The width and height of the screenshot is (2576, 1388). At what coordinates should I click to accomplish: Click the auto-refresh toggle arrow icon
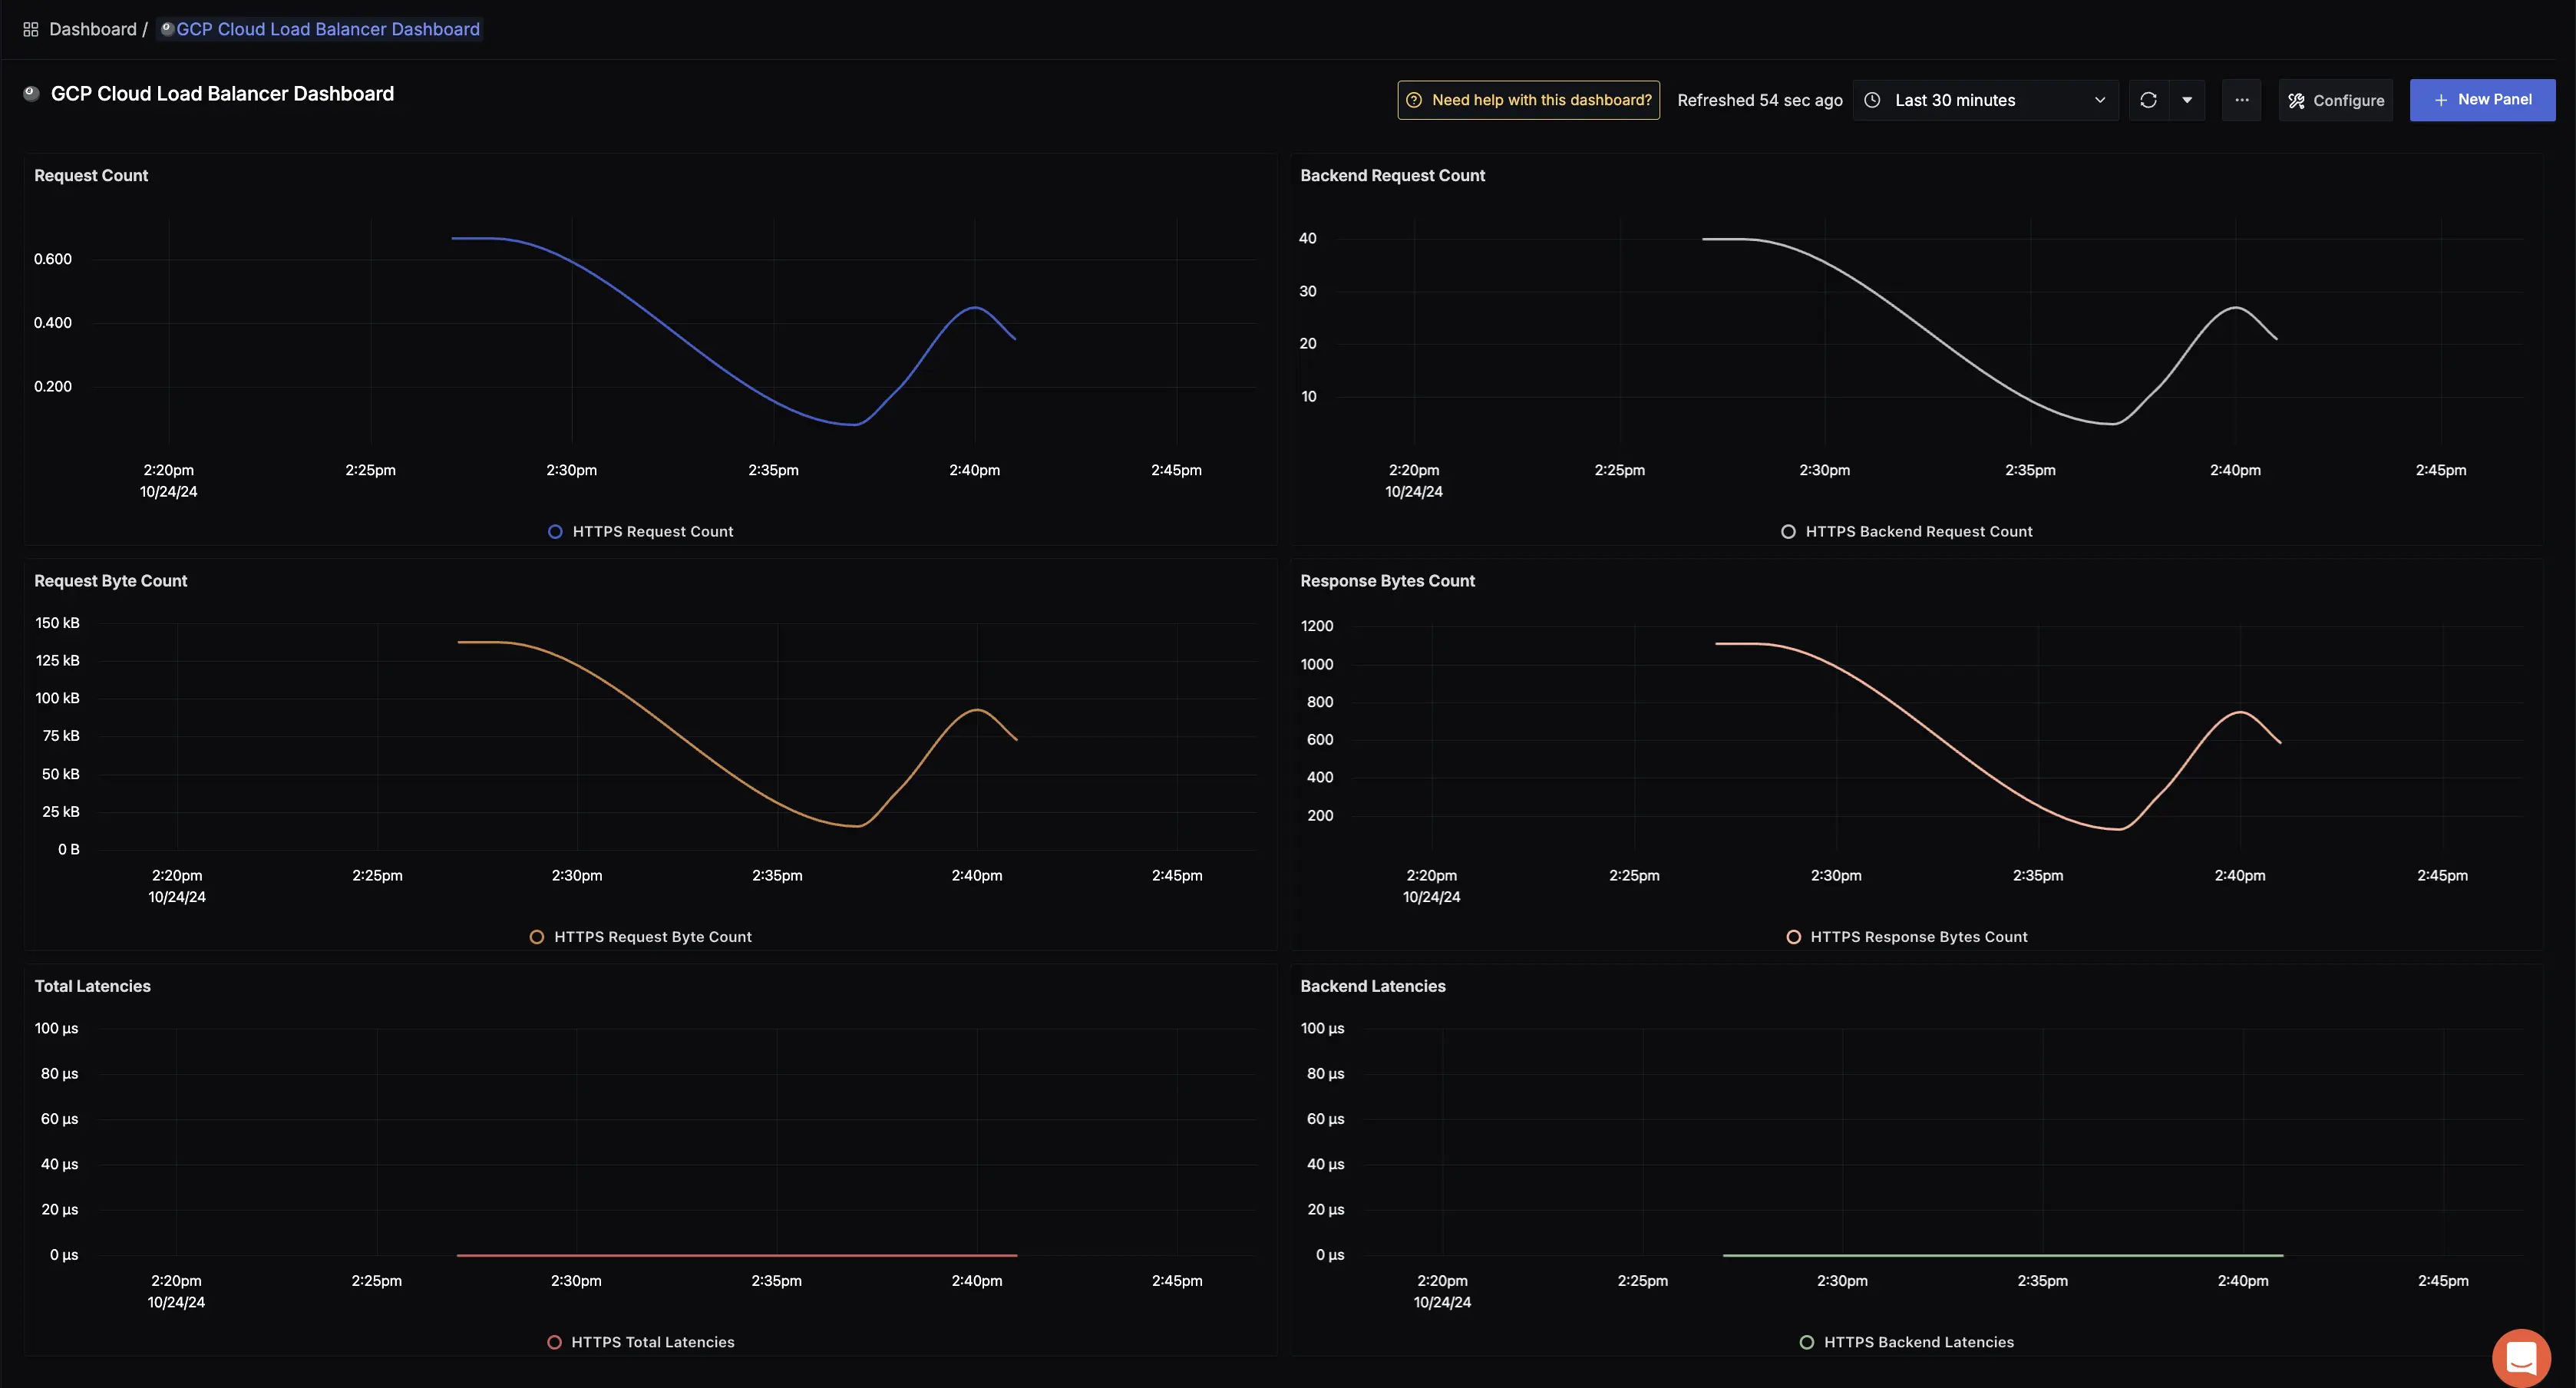point(2187,97)
